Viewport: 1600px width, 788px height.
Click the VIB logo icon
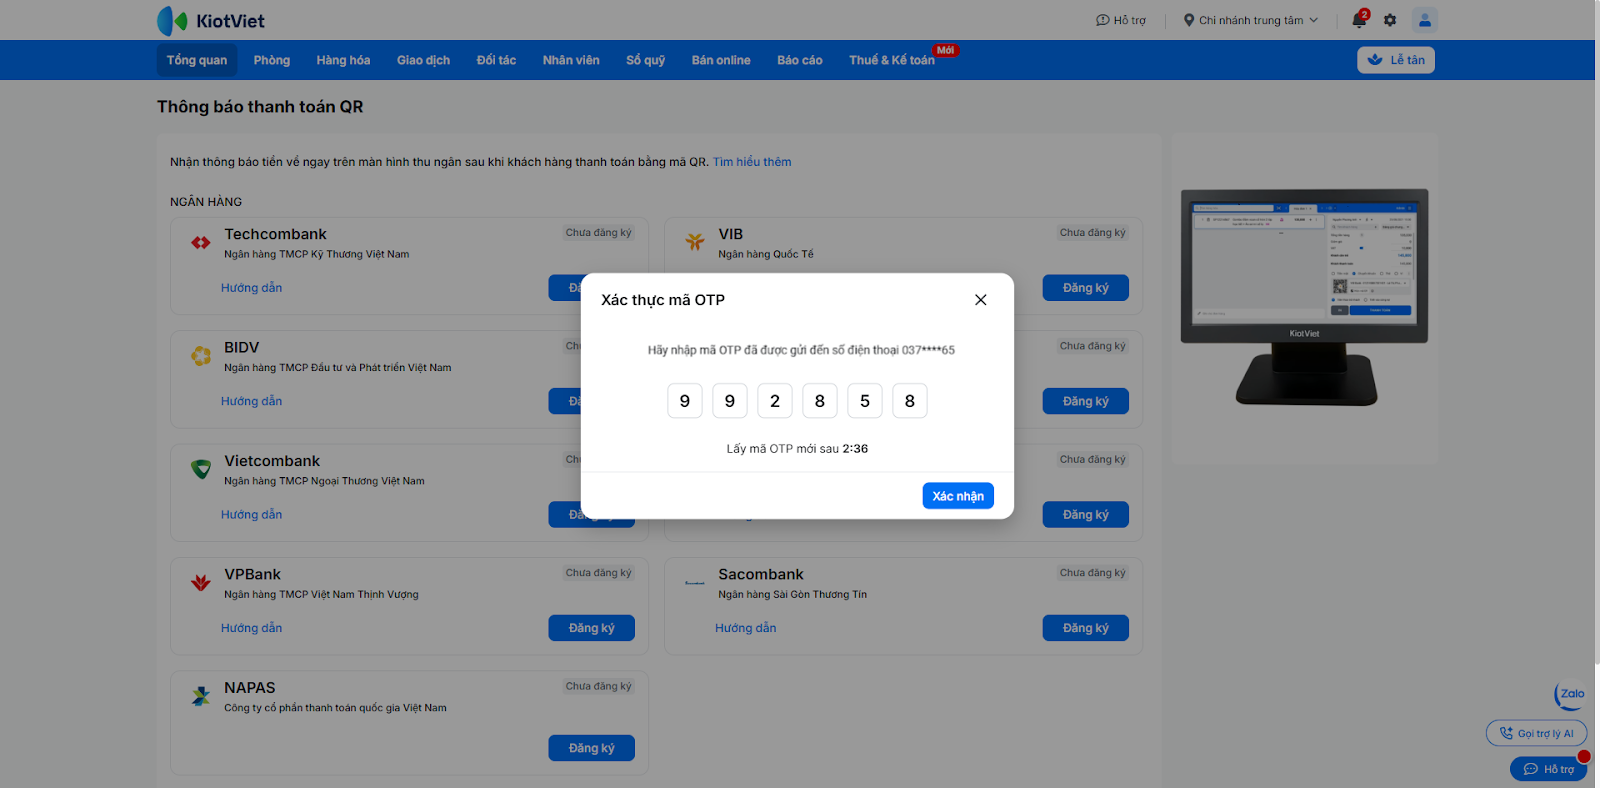695,242
